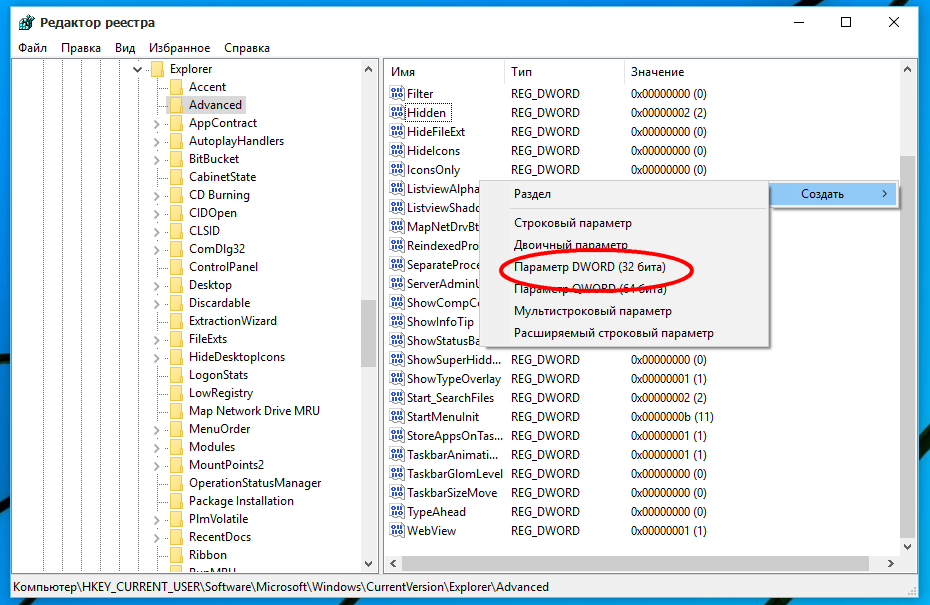Open the Избранное menu
The image size is (930, 605).
tap(179, 48)
